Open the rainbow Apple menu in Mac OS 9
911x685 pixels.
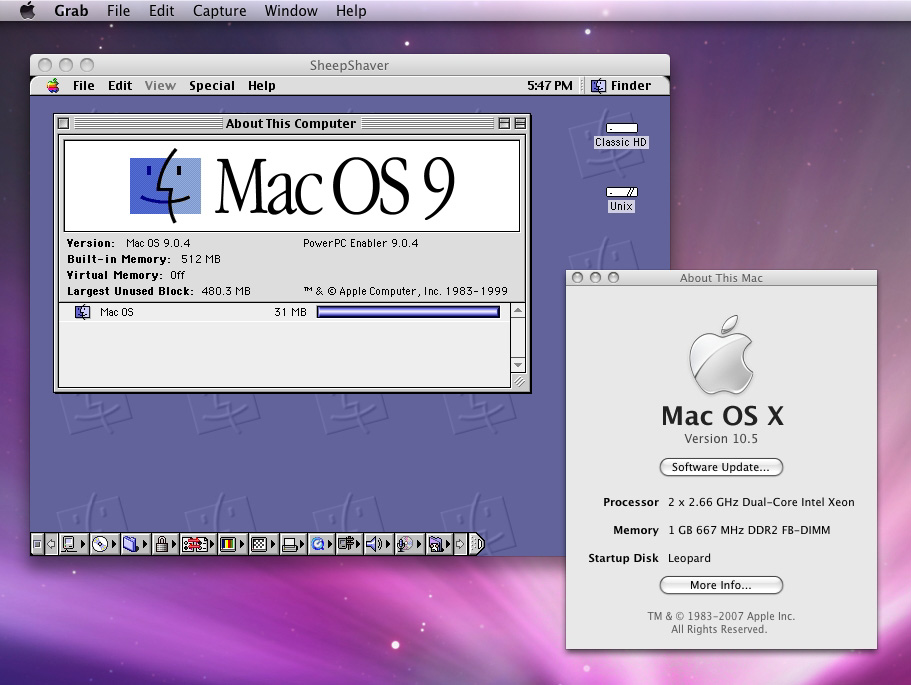coord(53,86)
